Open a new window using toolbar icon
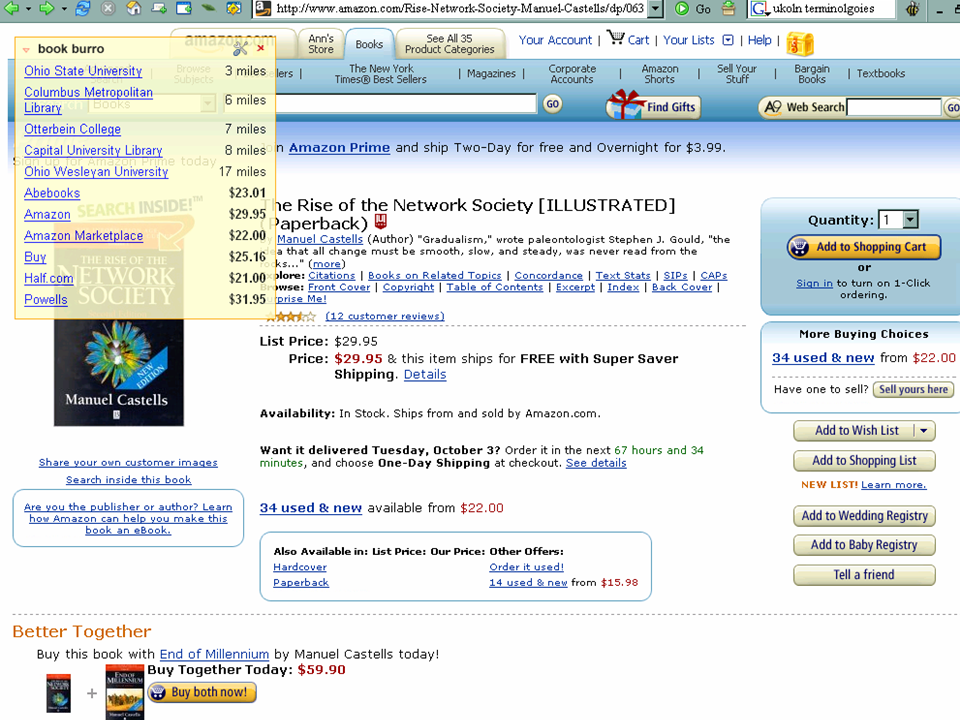The width and height of the screenshot is (960, 720). coord(184,8)
